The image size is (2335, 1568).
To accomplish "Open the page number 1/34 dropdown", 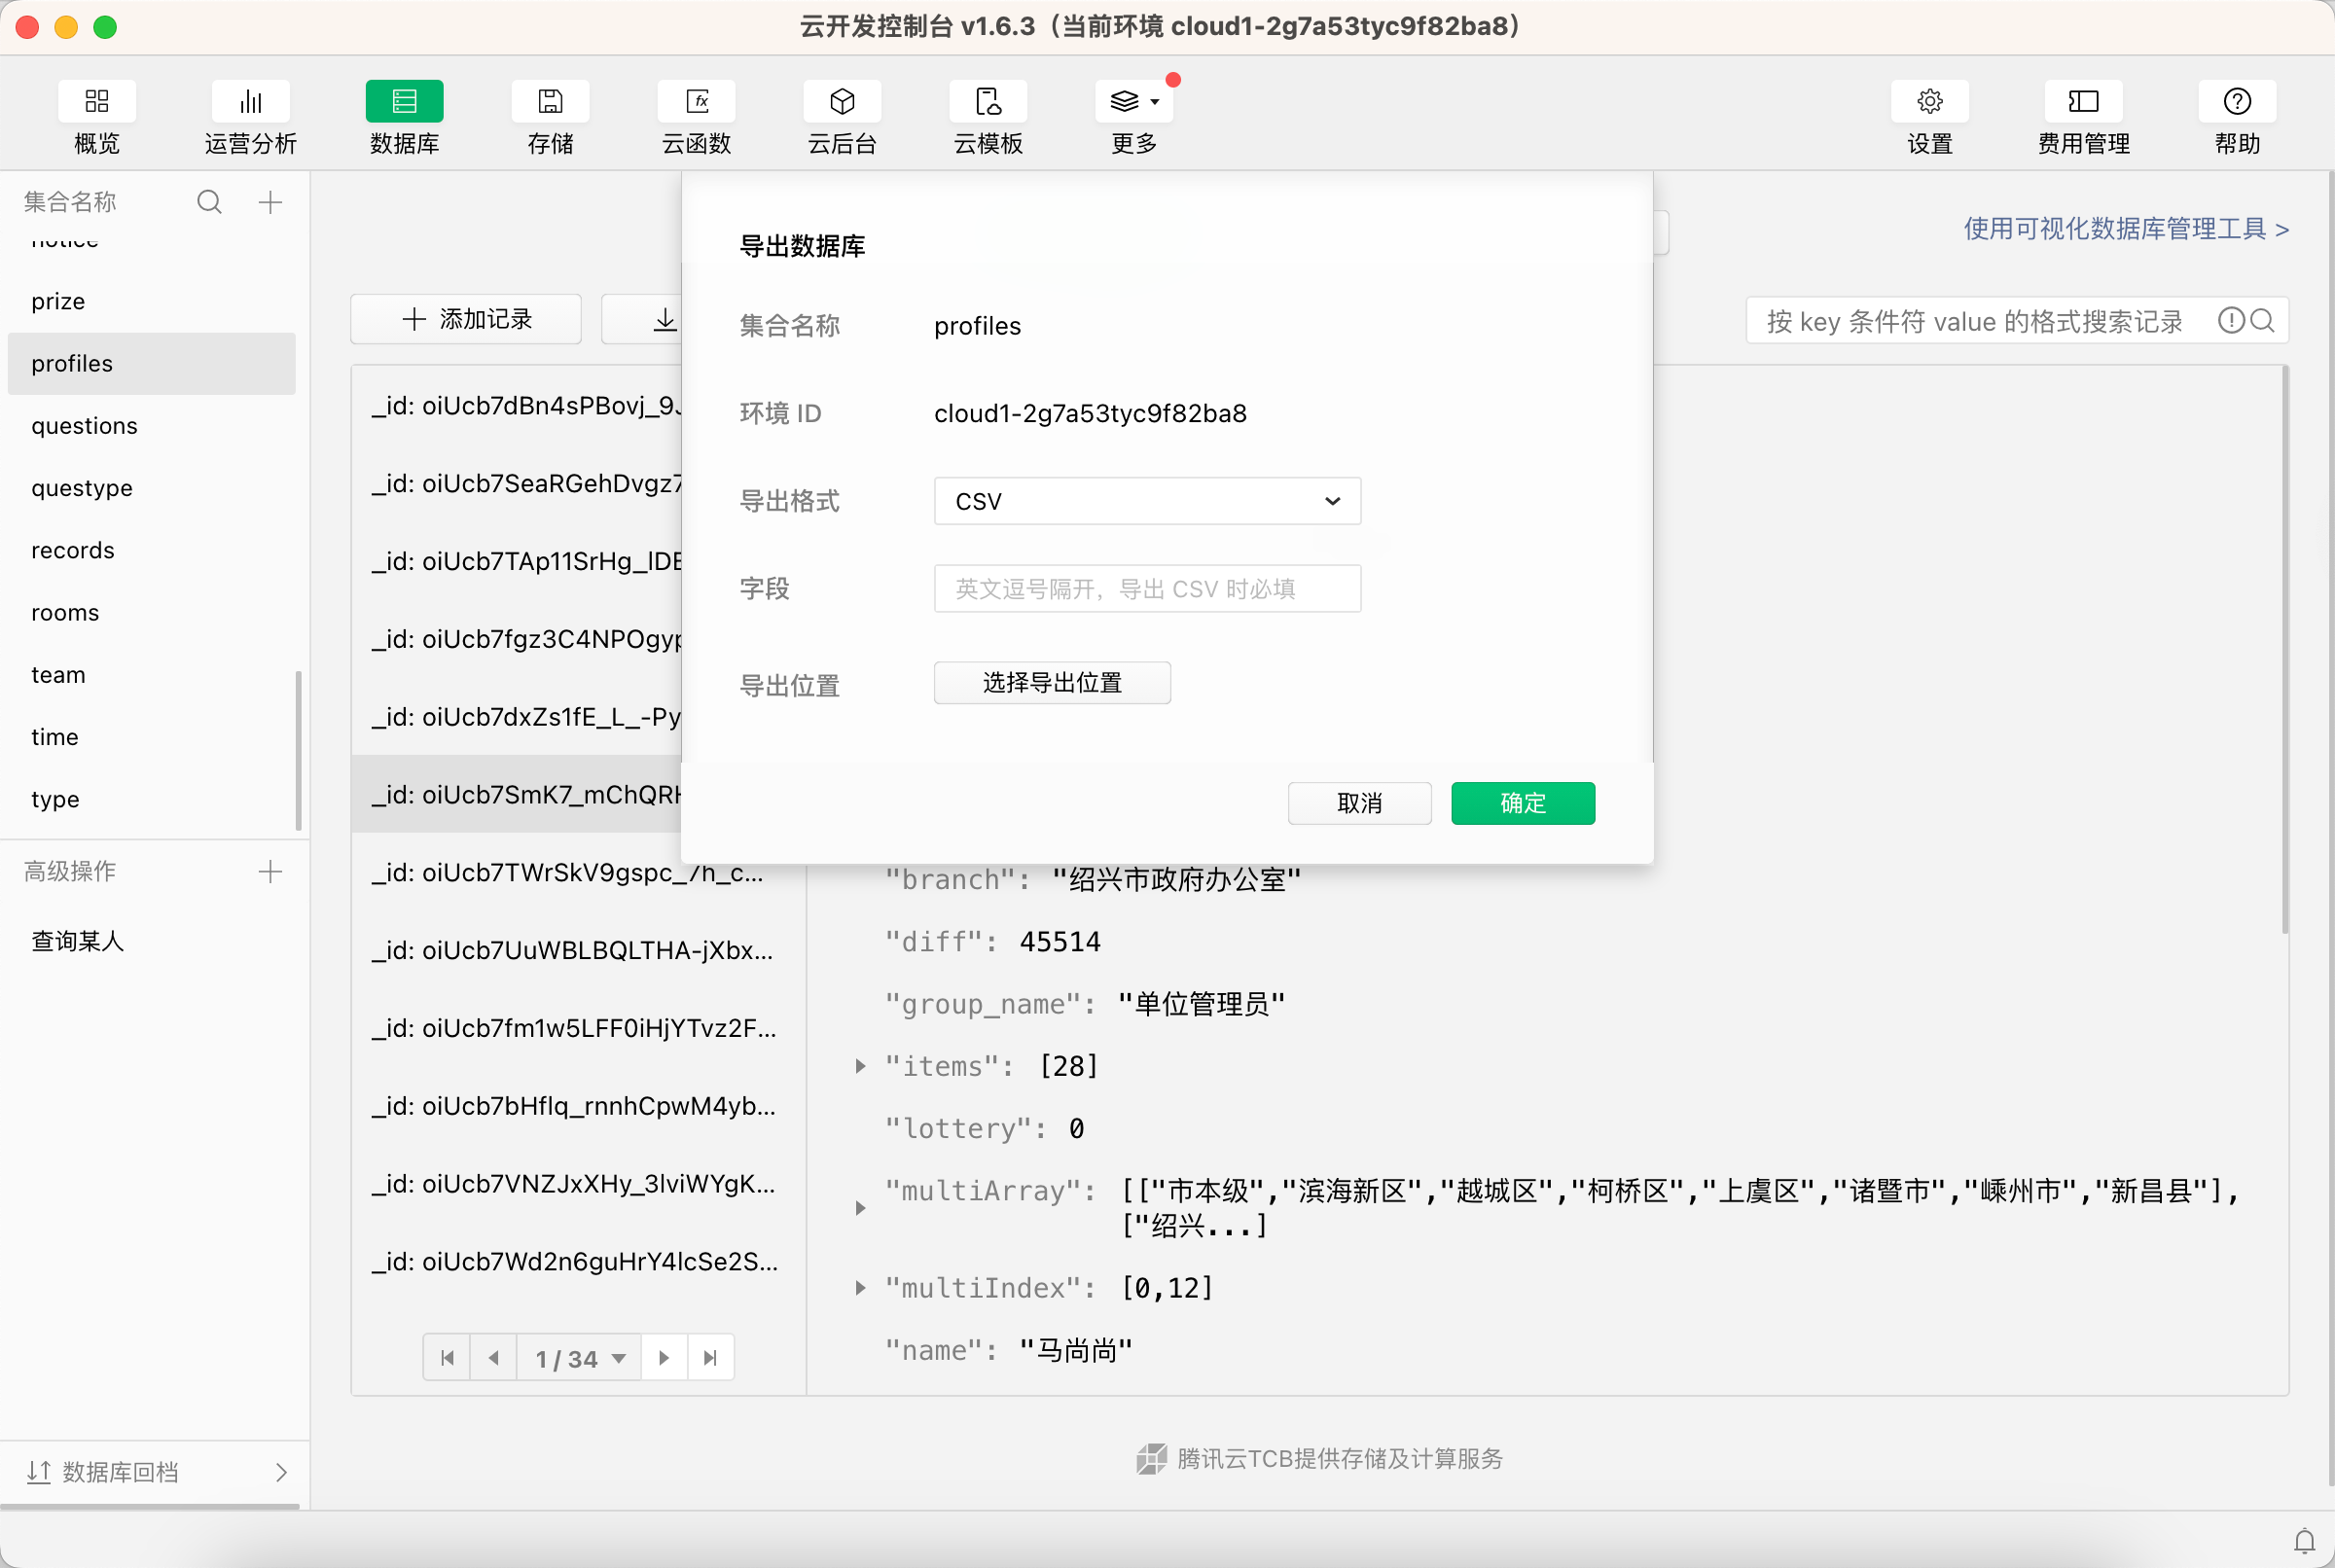I will click(x=579, y=1358).
